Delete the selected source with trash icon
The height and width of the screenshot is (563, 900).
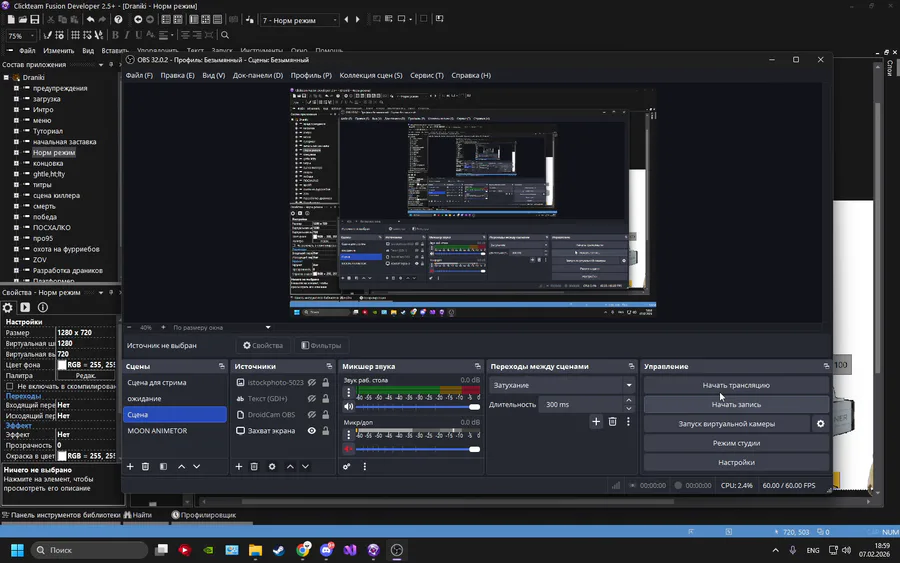(254, 466)
